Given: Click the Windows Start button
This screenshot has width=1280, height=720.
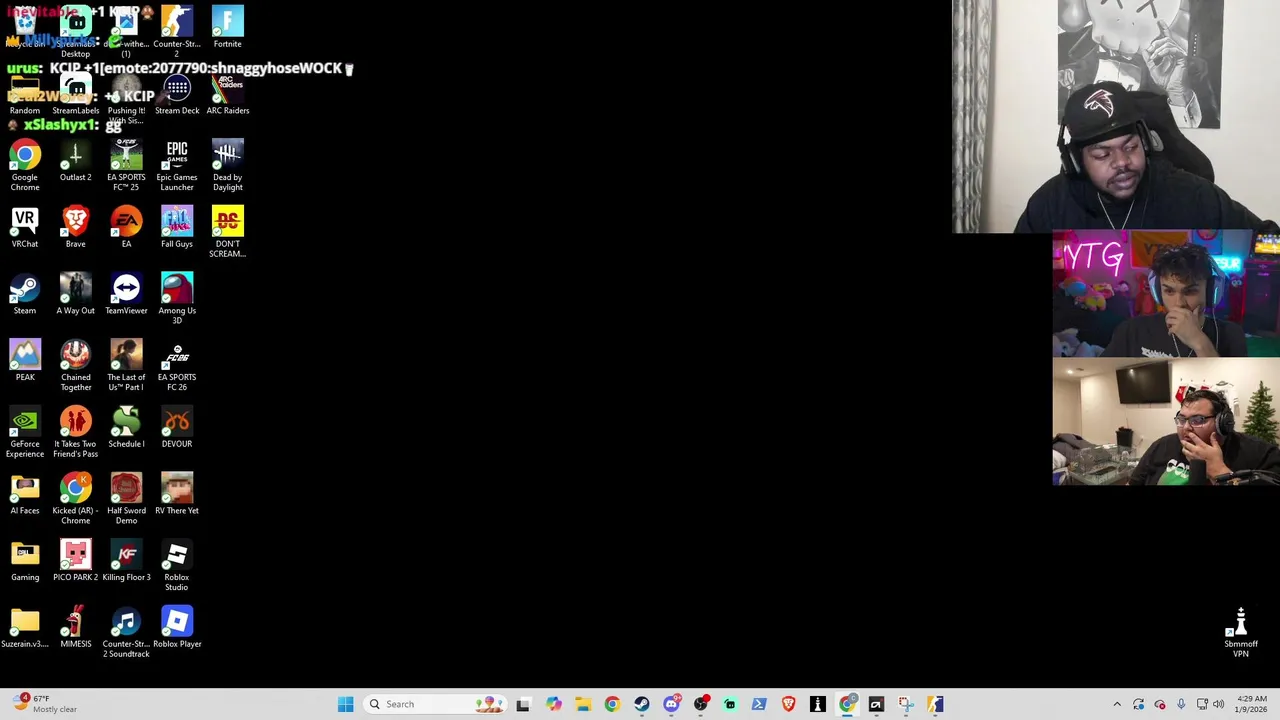Looking at the screenshot, I should click(345, 704).
